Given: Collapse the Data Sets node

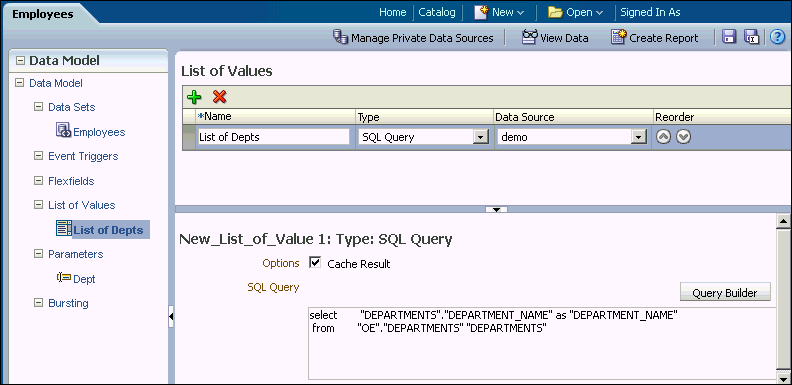Looking at the screenshot, I should (x=38, y=107).
